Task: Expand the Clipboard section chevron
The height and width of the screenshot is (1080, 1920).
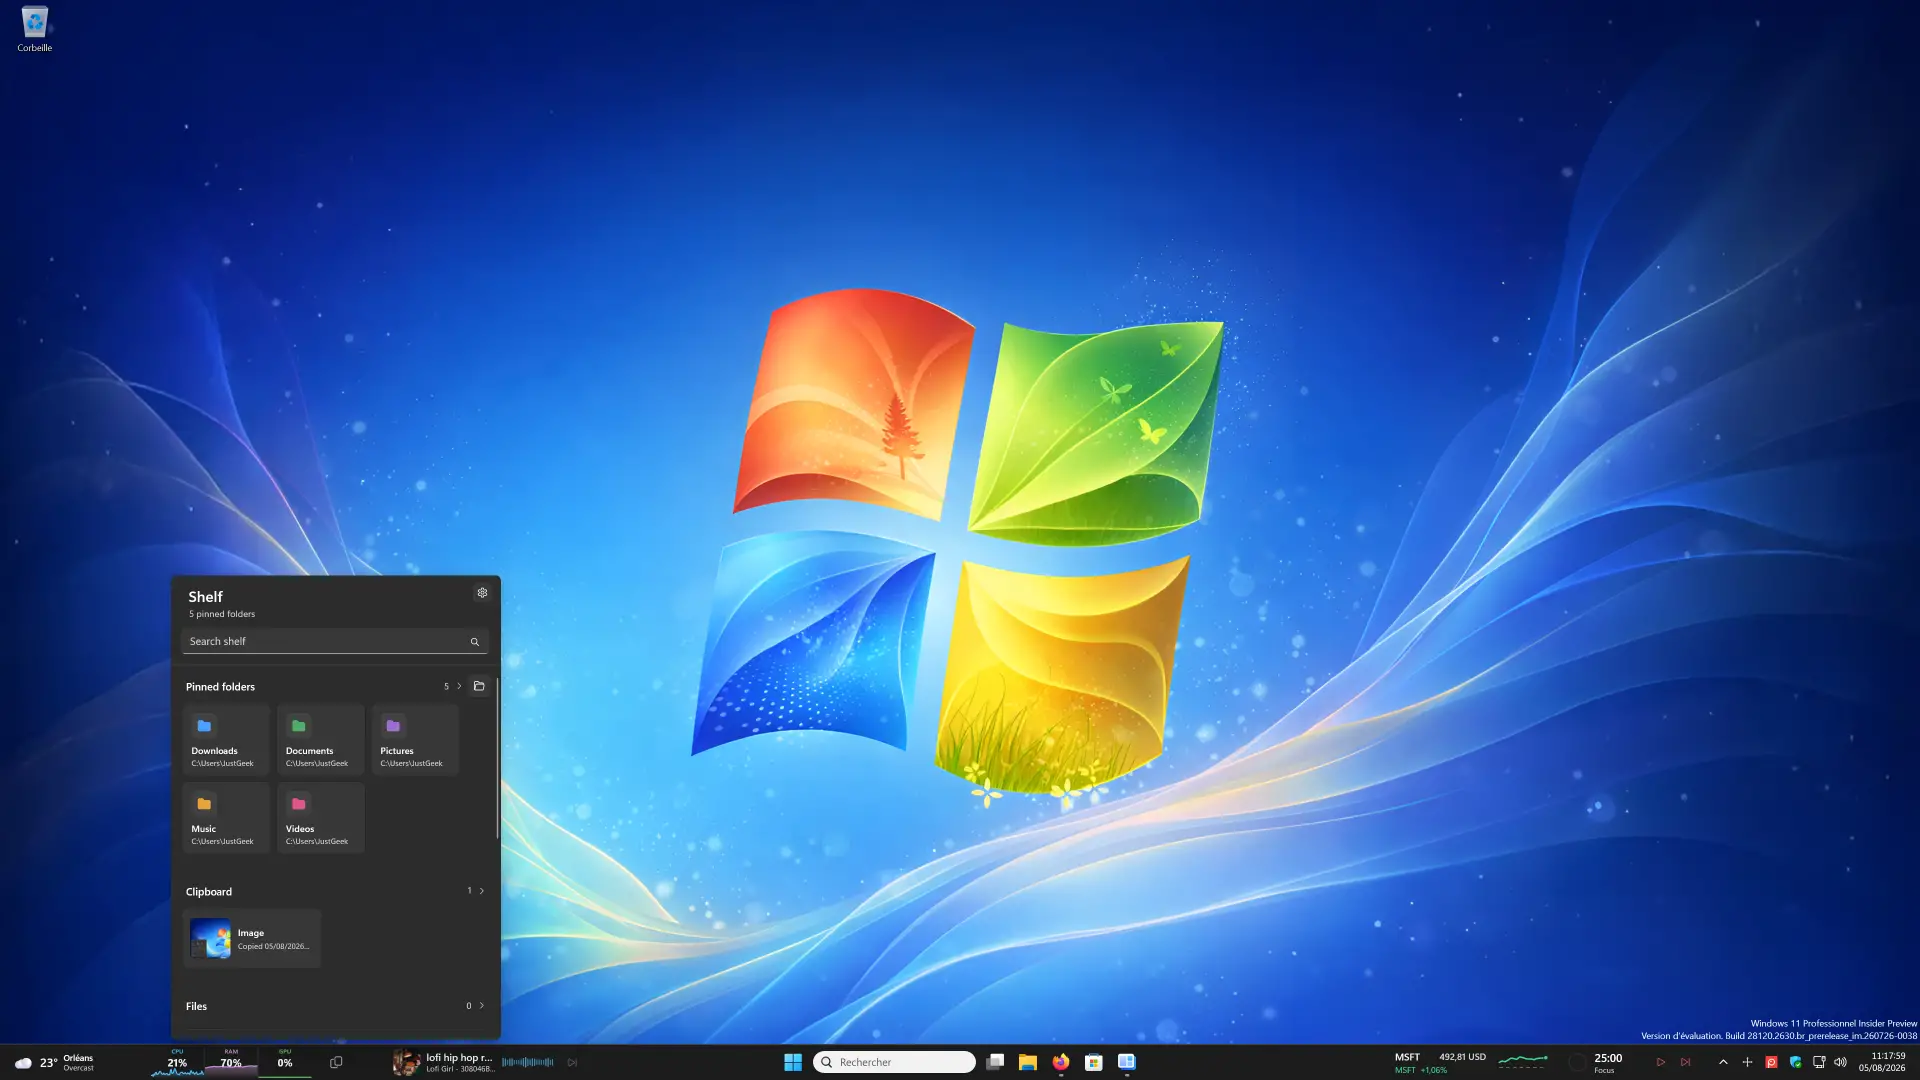Action: click(481, 891)
